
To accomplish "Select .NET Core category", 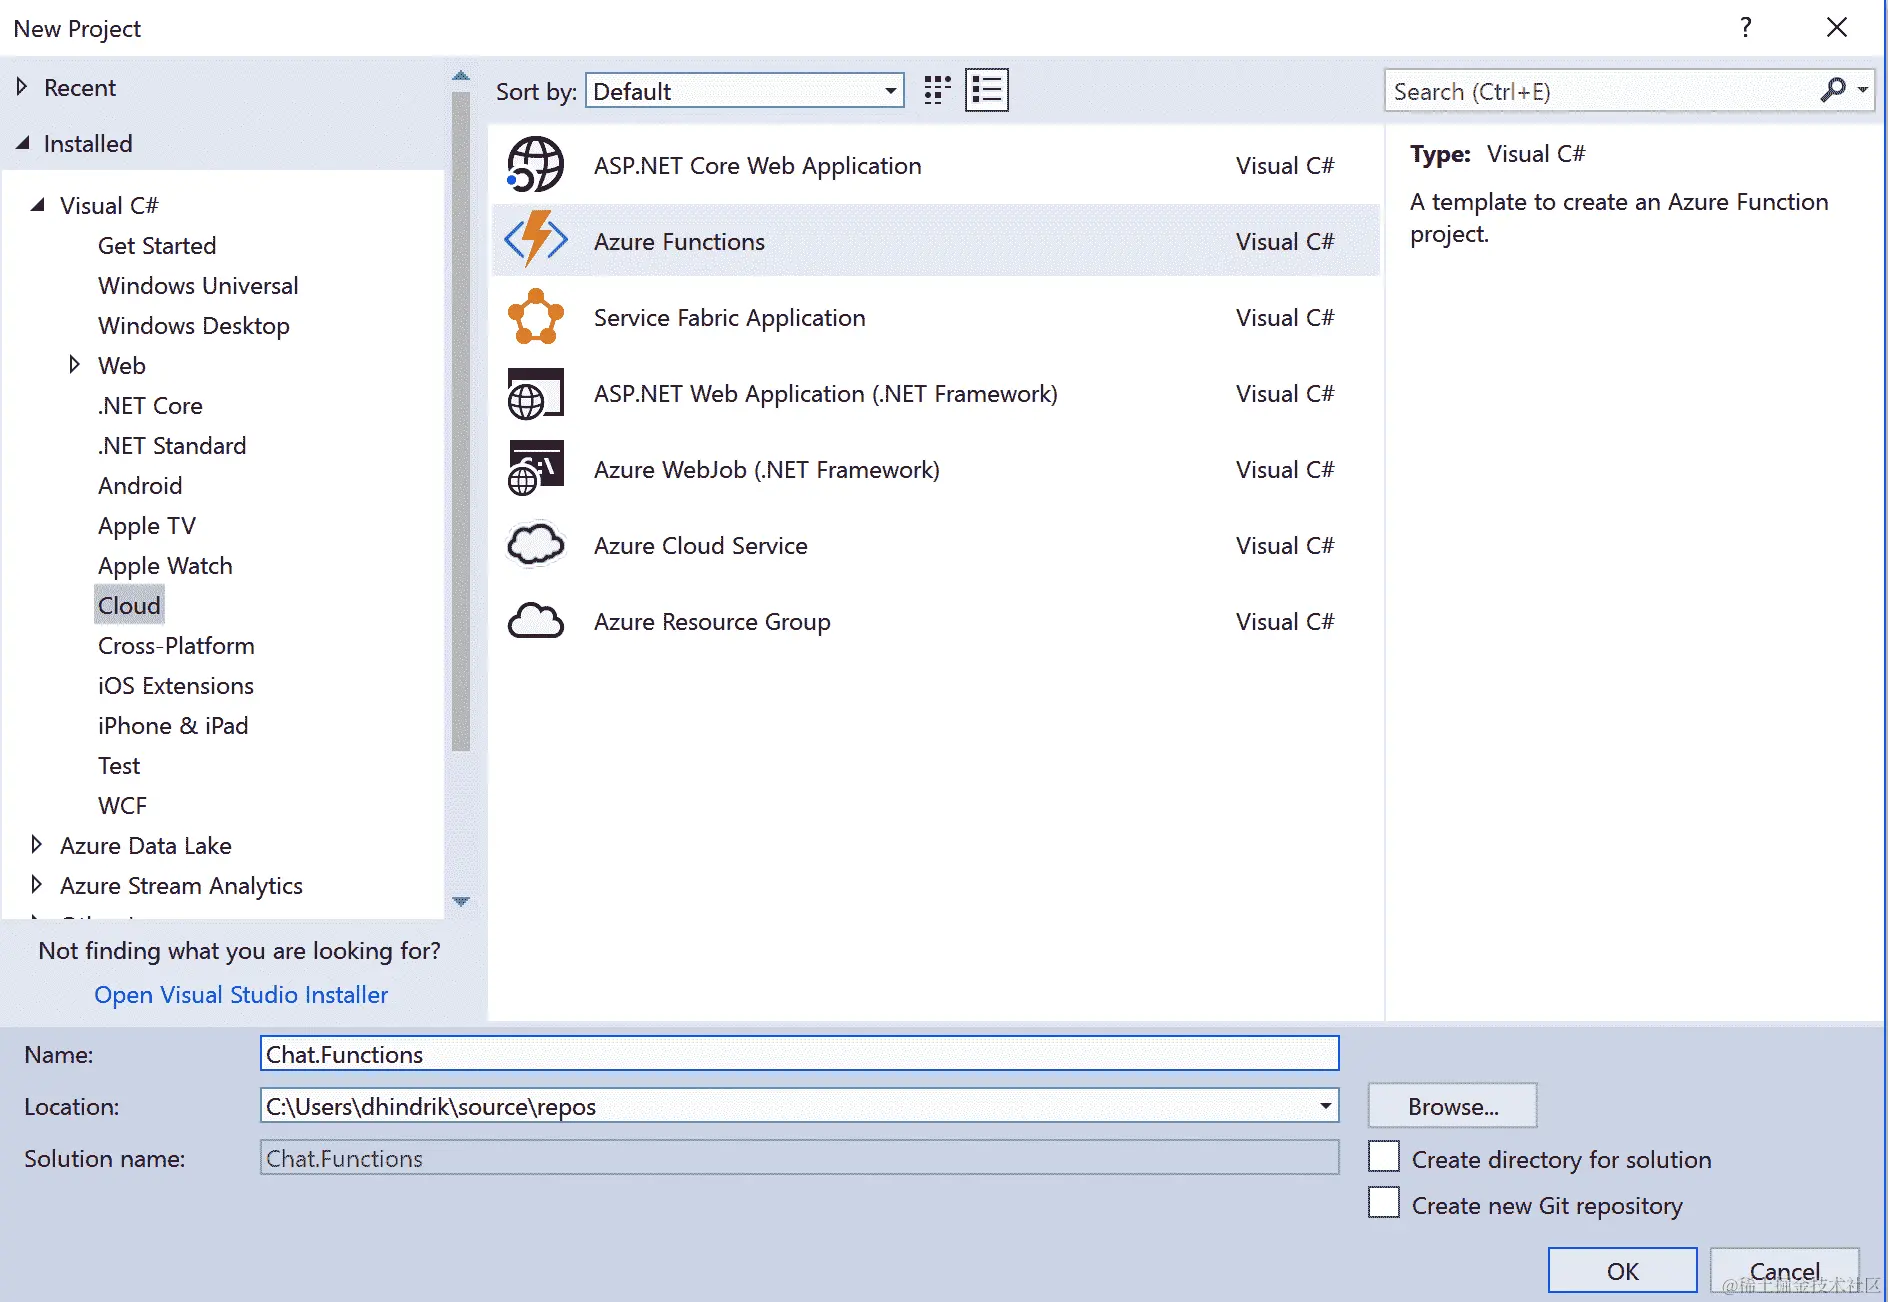I will [x=150, y=405].
